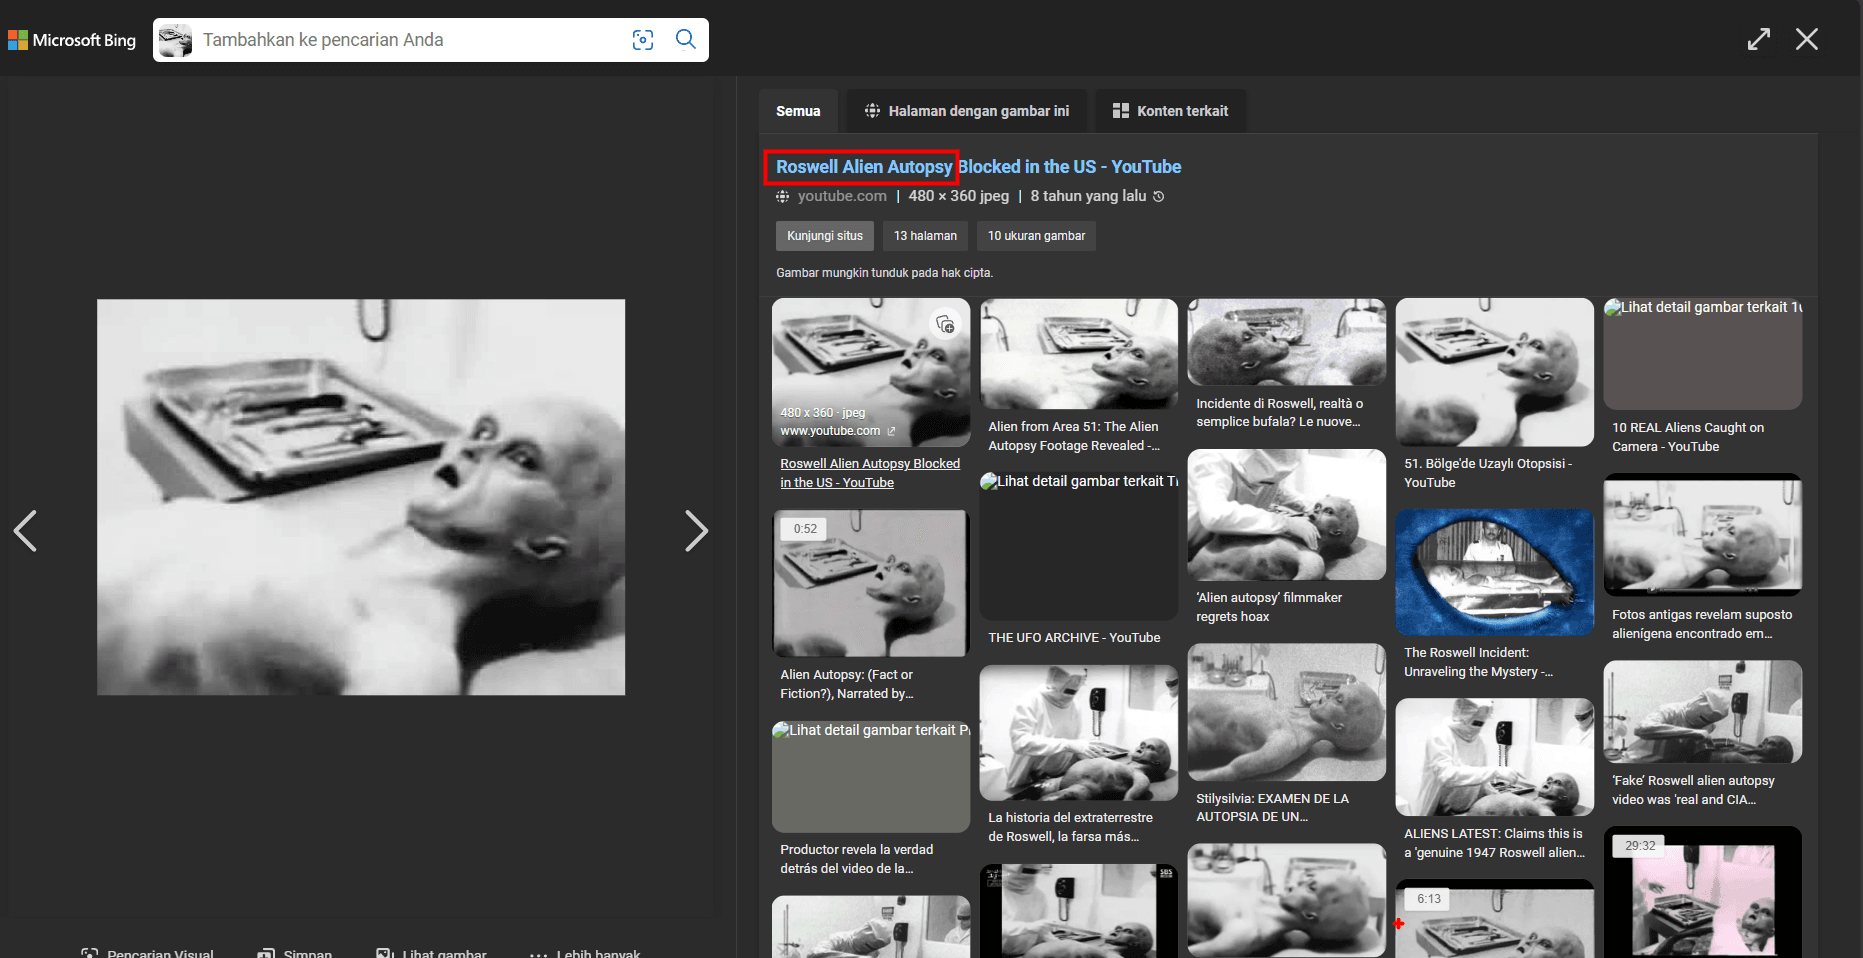Go to the previous image with left arrow
This screenshot has width=1863, height=958.
pyautogui.click(x=26, y=531)
